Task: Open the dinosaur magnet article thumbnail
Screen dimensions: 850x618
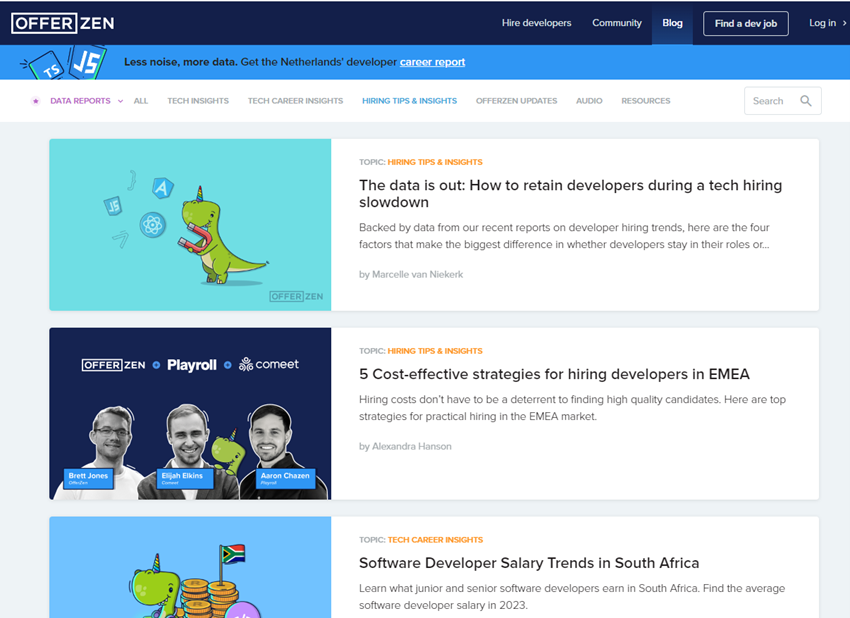Action: (190, 224)
